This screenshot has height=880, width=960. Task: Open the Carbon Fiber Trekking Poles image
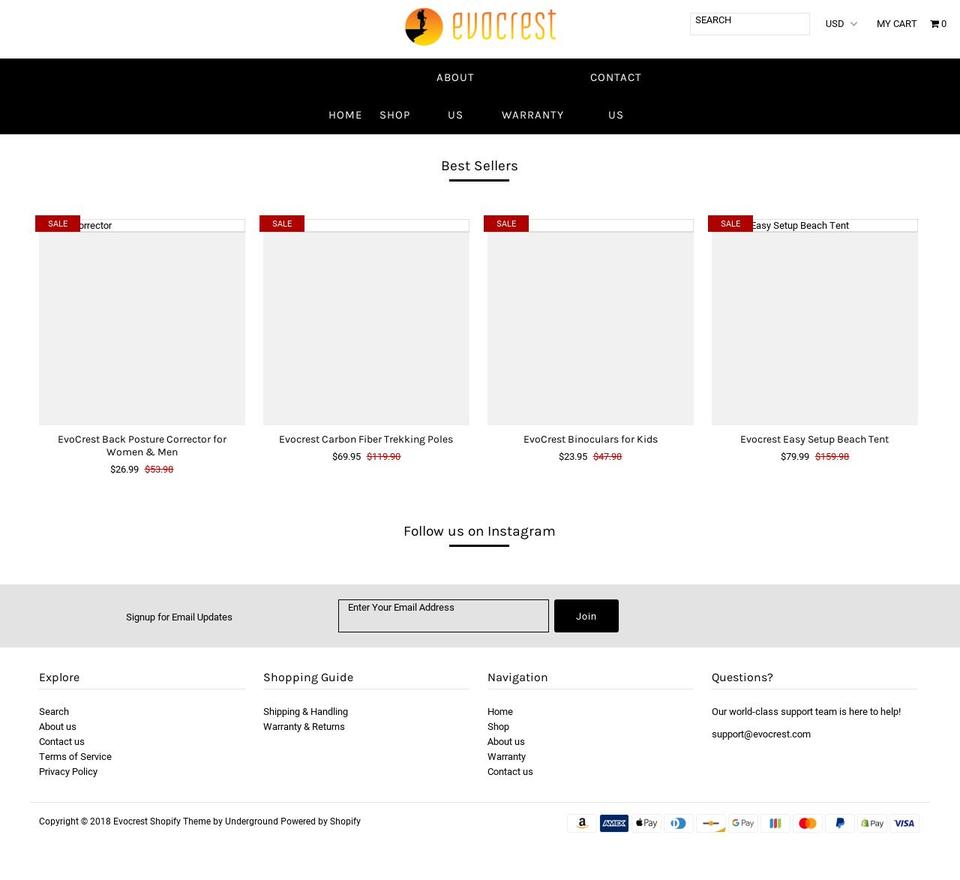pos(366,322)
